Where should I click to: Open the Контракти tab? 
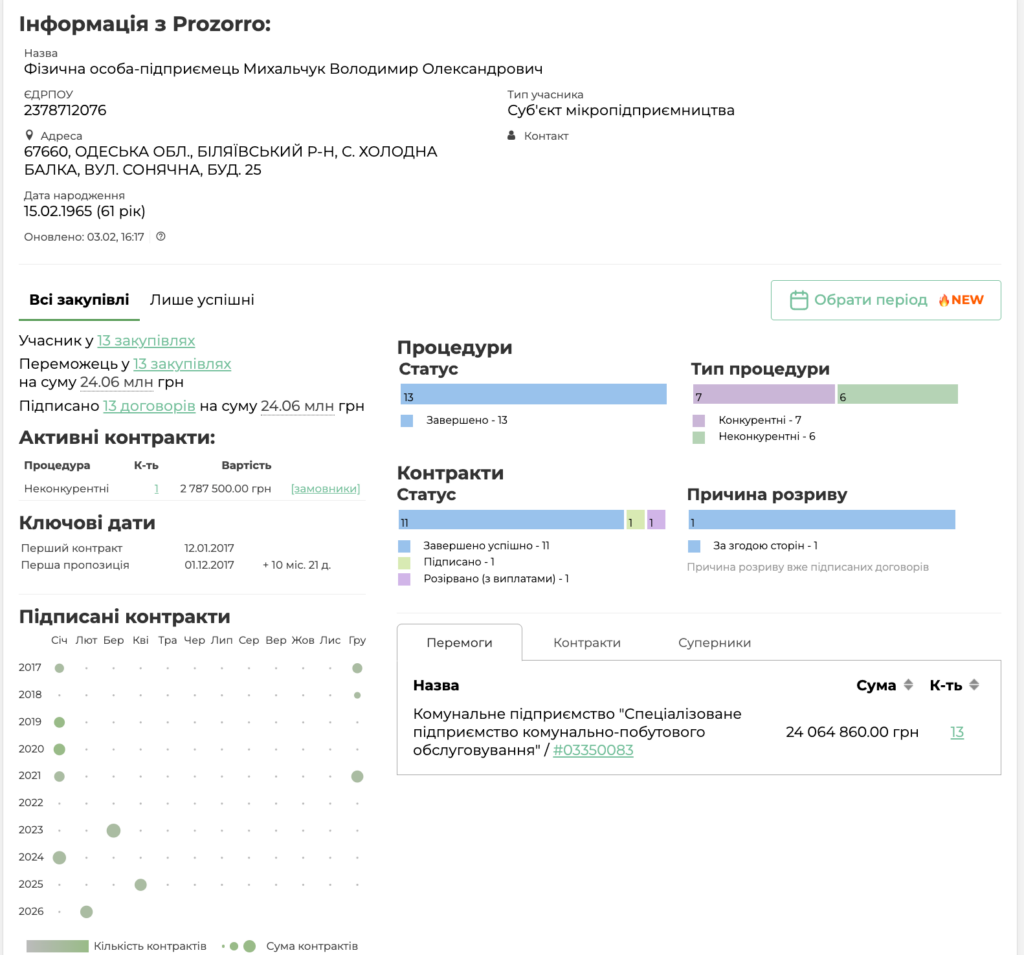tap(587, 643)
